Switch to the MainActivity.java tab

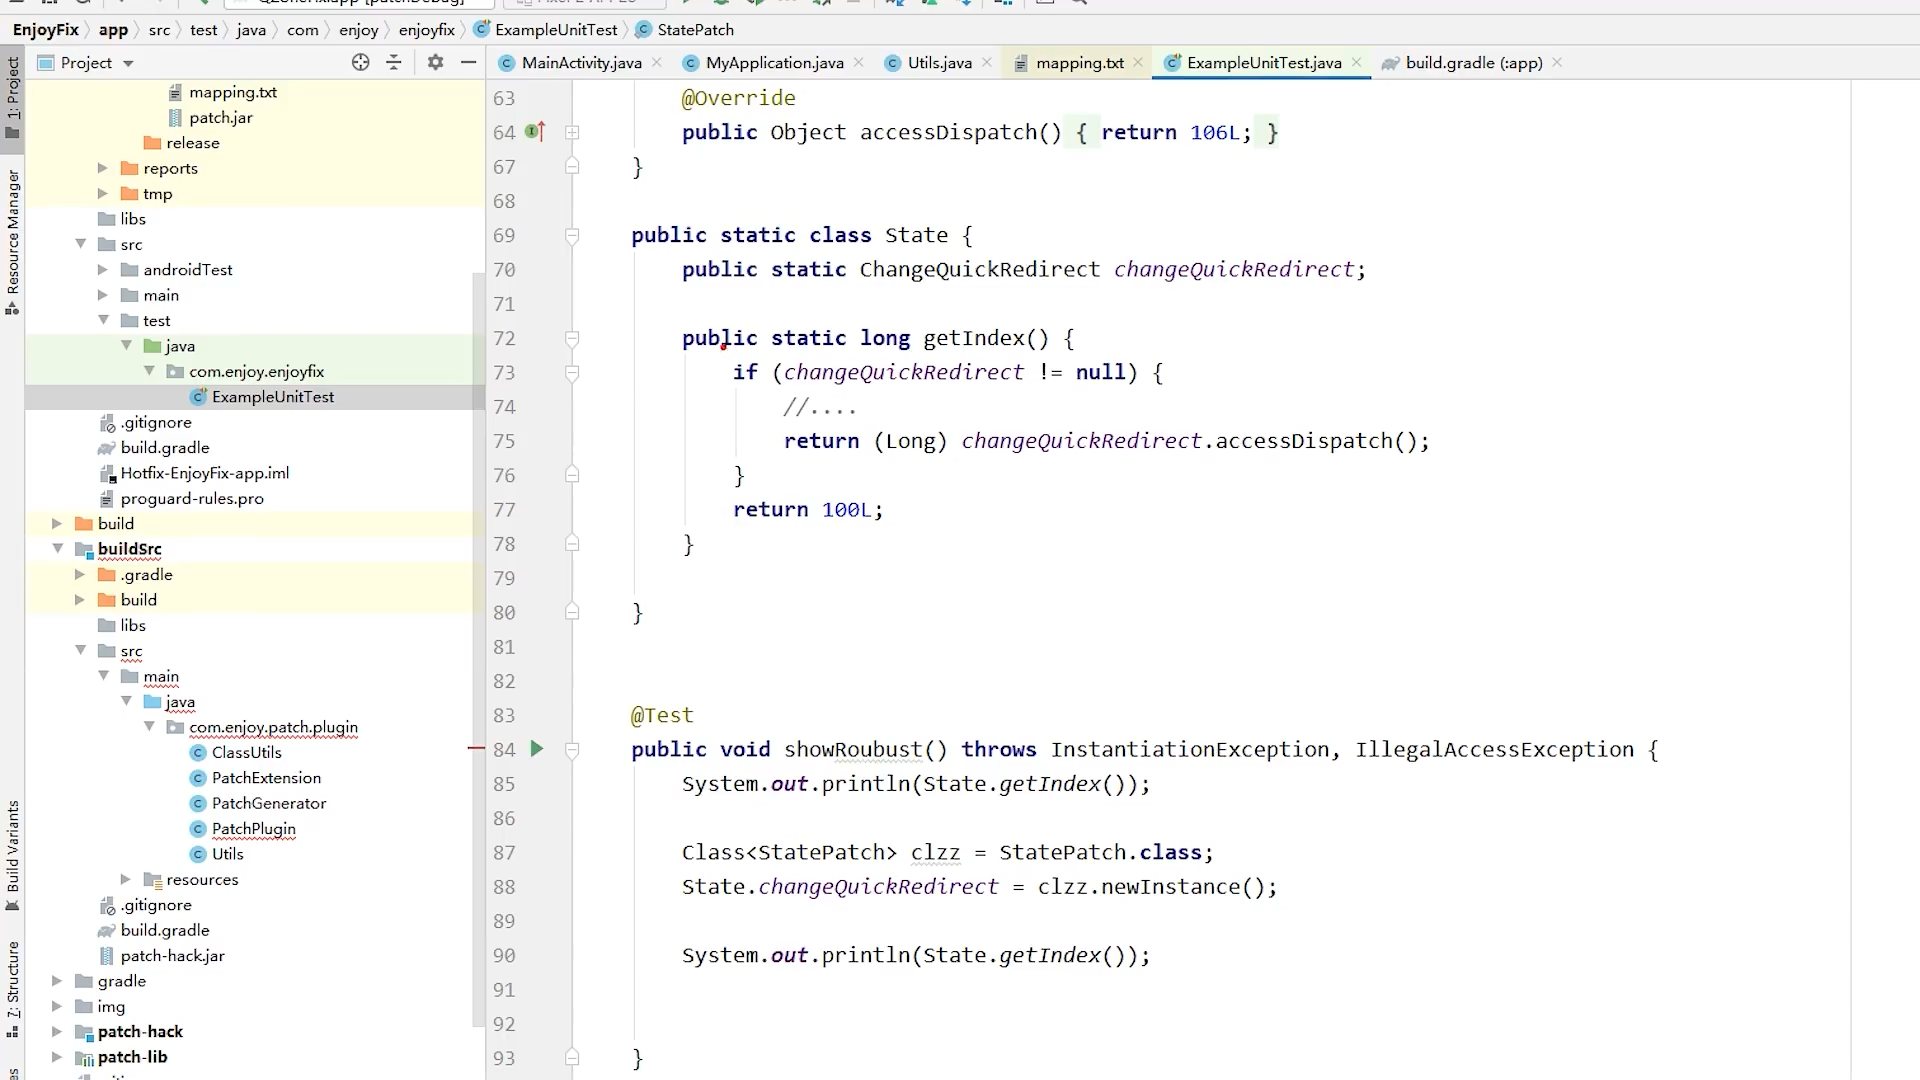(581, 63)
